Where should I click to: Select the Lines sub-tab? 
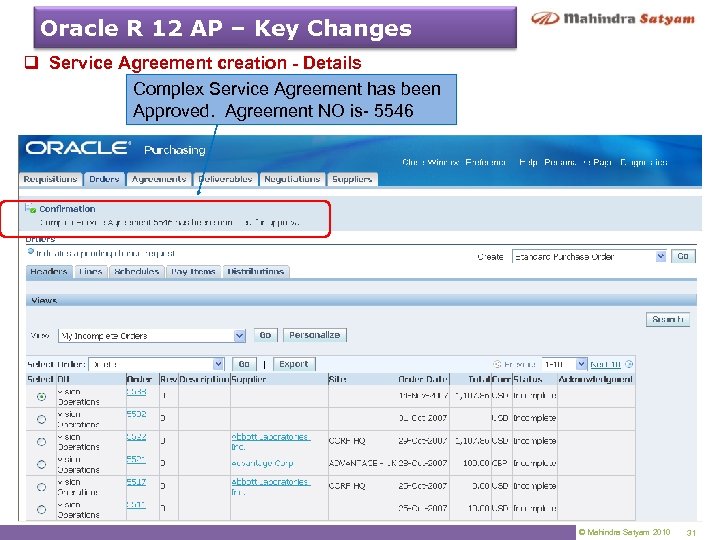90,272
